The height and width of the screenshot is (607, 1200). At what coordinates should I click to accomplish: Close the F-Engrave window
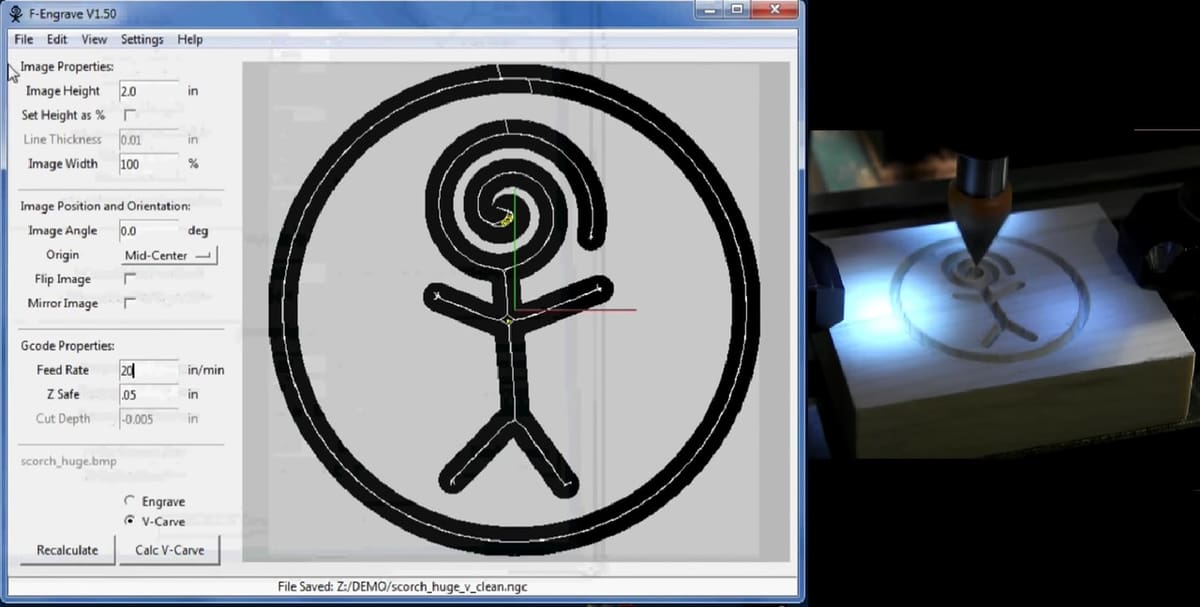774,11
